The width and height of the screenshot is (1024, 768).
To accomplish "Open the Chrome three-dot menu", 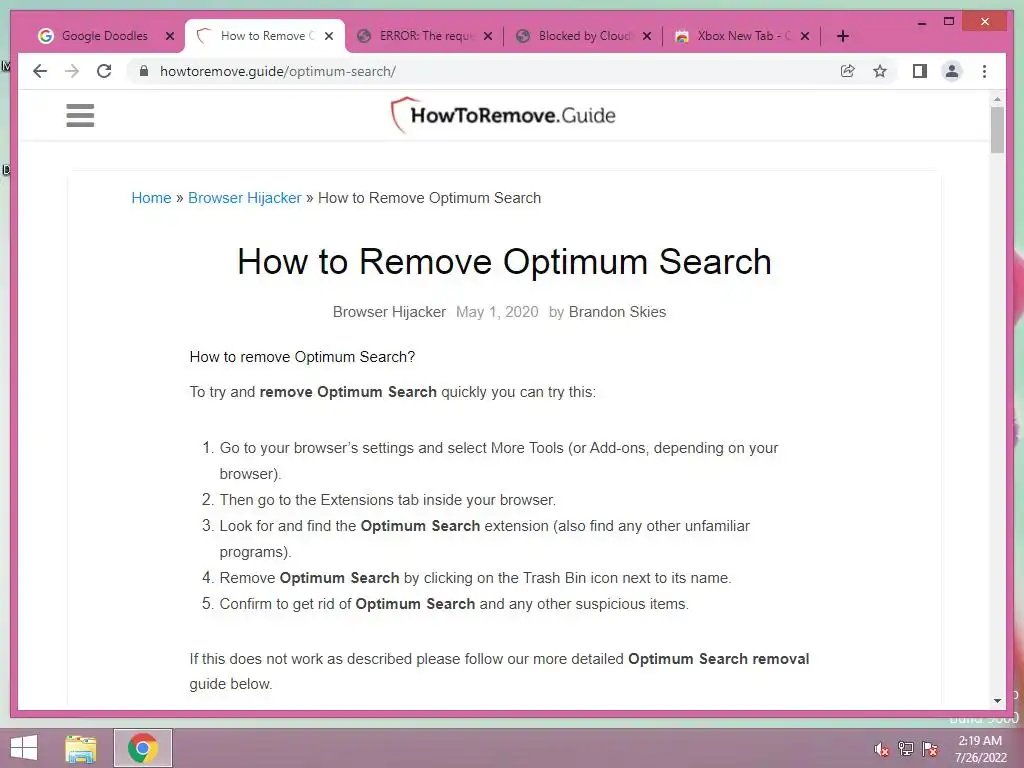I will click(984, 71).
